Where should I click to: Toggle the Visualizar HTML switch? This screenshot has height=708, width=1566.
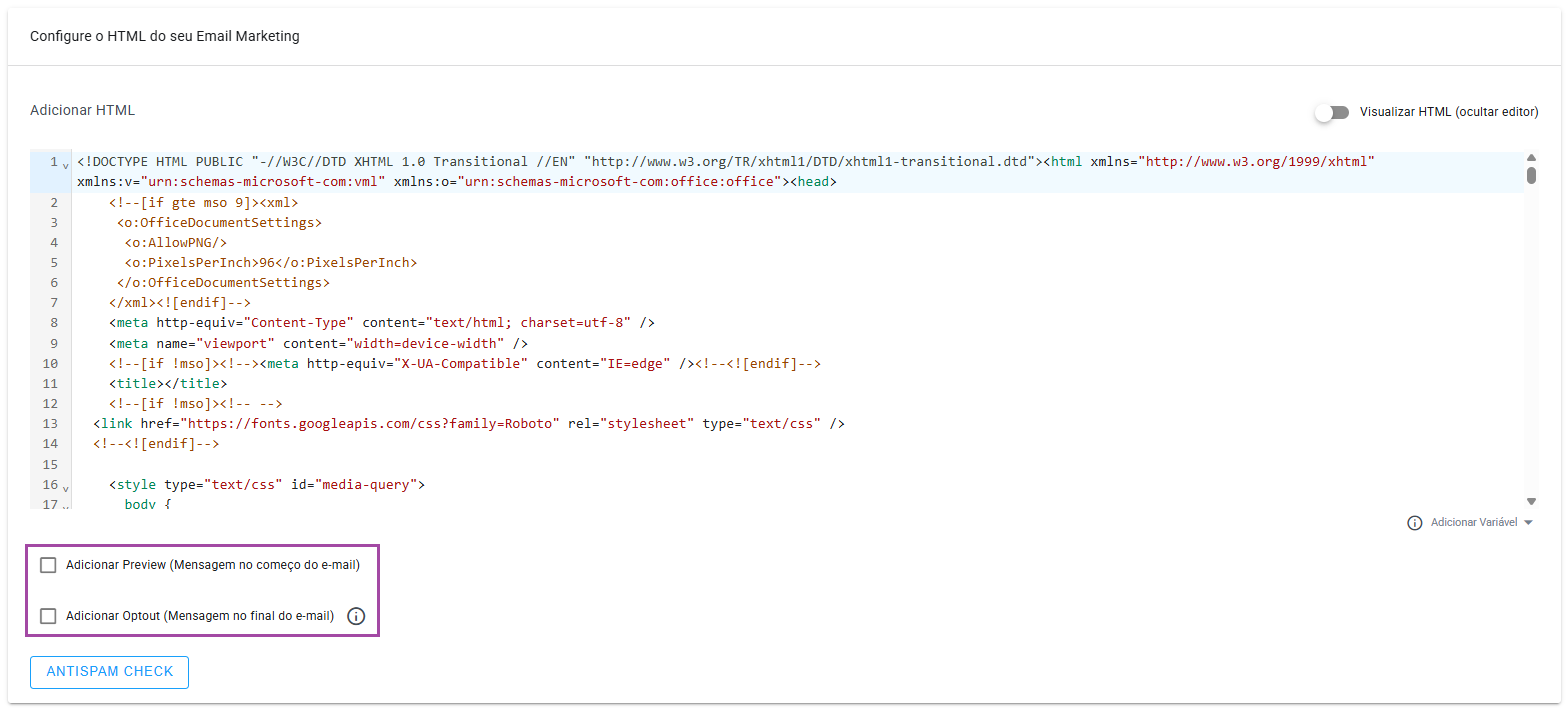coord(1332,112)
